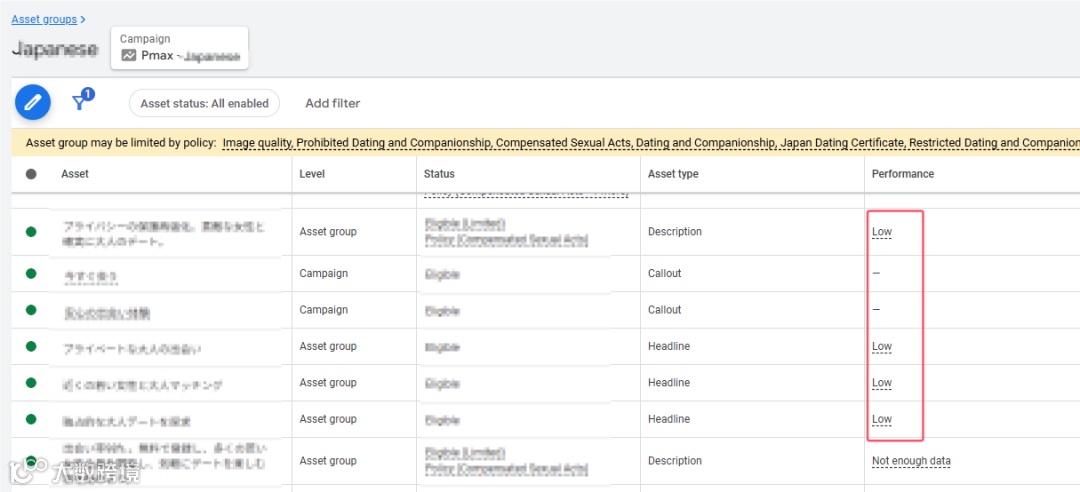Click the 'Asset status: All enabled' filter chip
The height and width of the screenshot is (492, 1080).
pos(204,103)
